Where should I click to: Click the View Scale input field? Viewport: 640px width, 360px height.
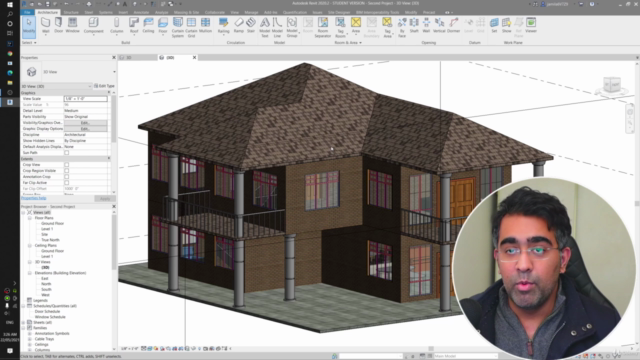pos(85,99)
